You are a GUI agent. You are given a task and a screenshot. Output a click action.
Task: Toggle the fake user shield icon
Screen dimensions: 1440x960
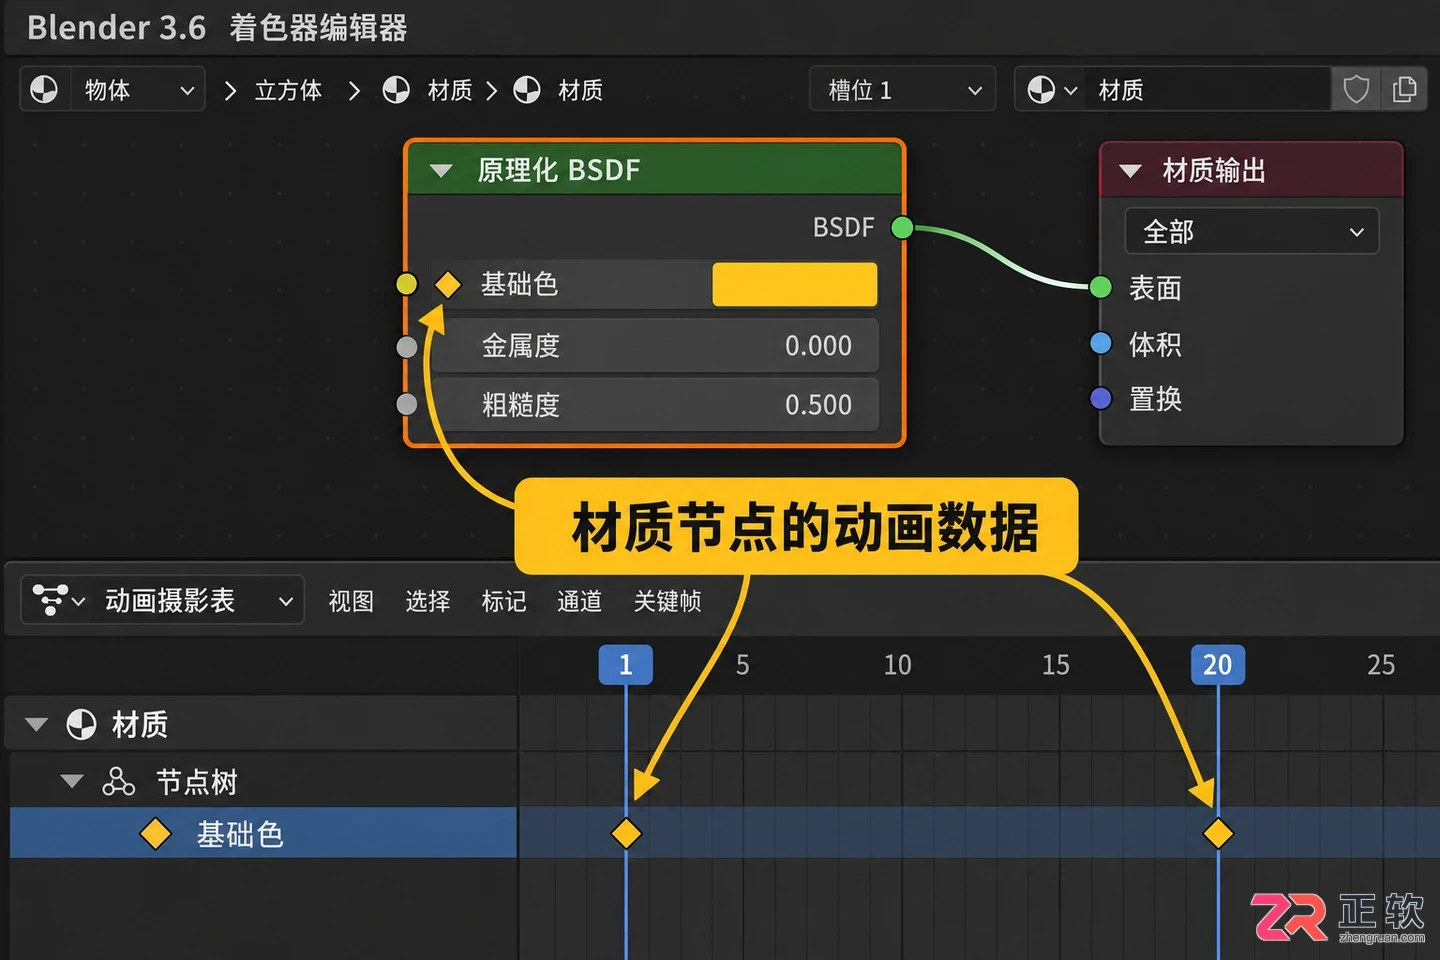pyautogui.click(x=1356, y=90)
